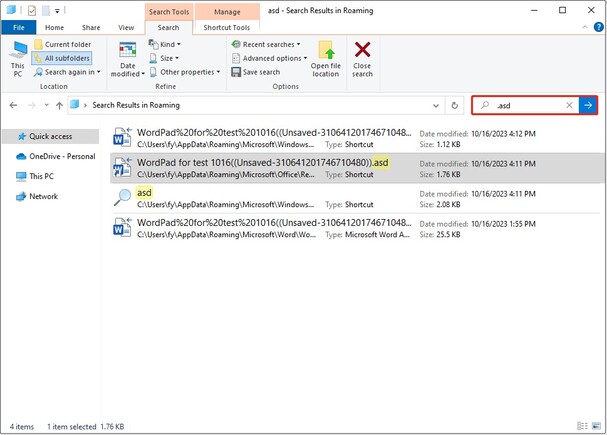Click New folder icon in quick access toolbar
Image resolution: width=607 pixels, height=435 pixels.
46,11
